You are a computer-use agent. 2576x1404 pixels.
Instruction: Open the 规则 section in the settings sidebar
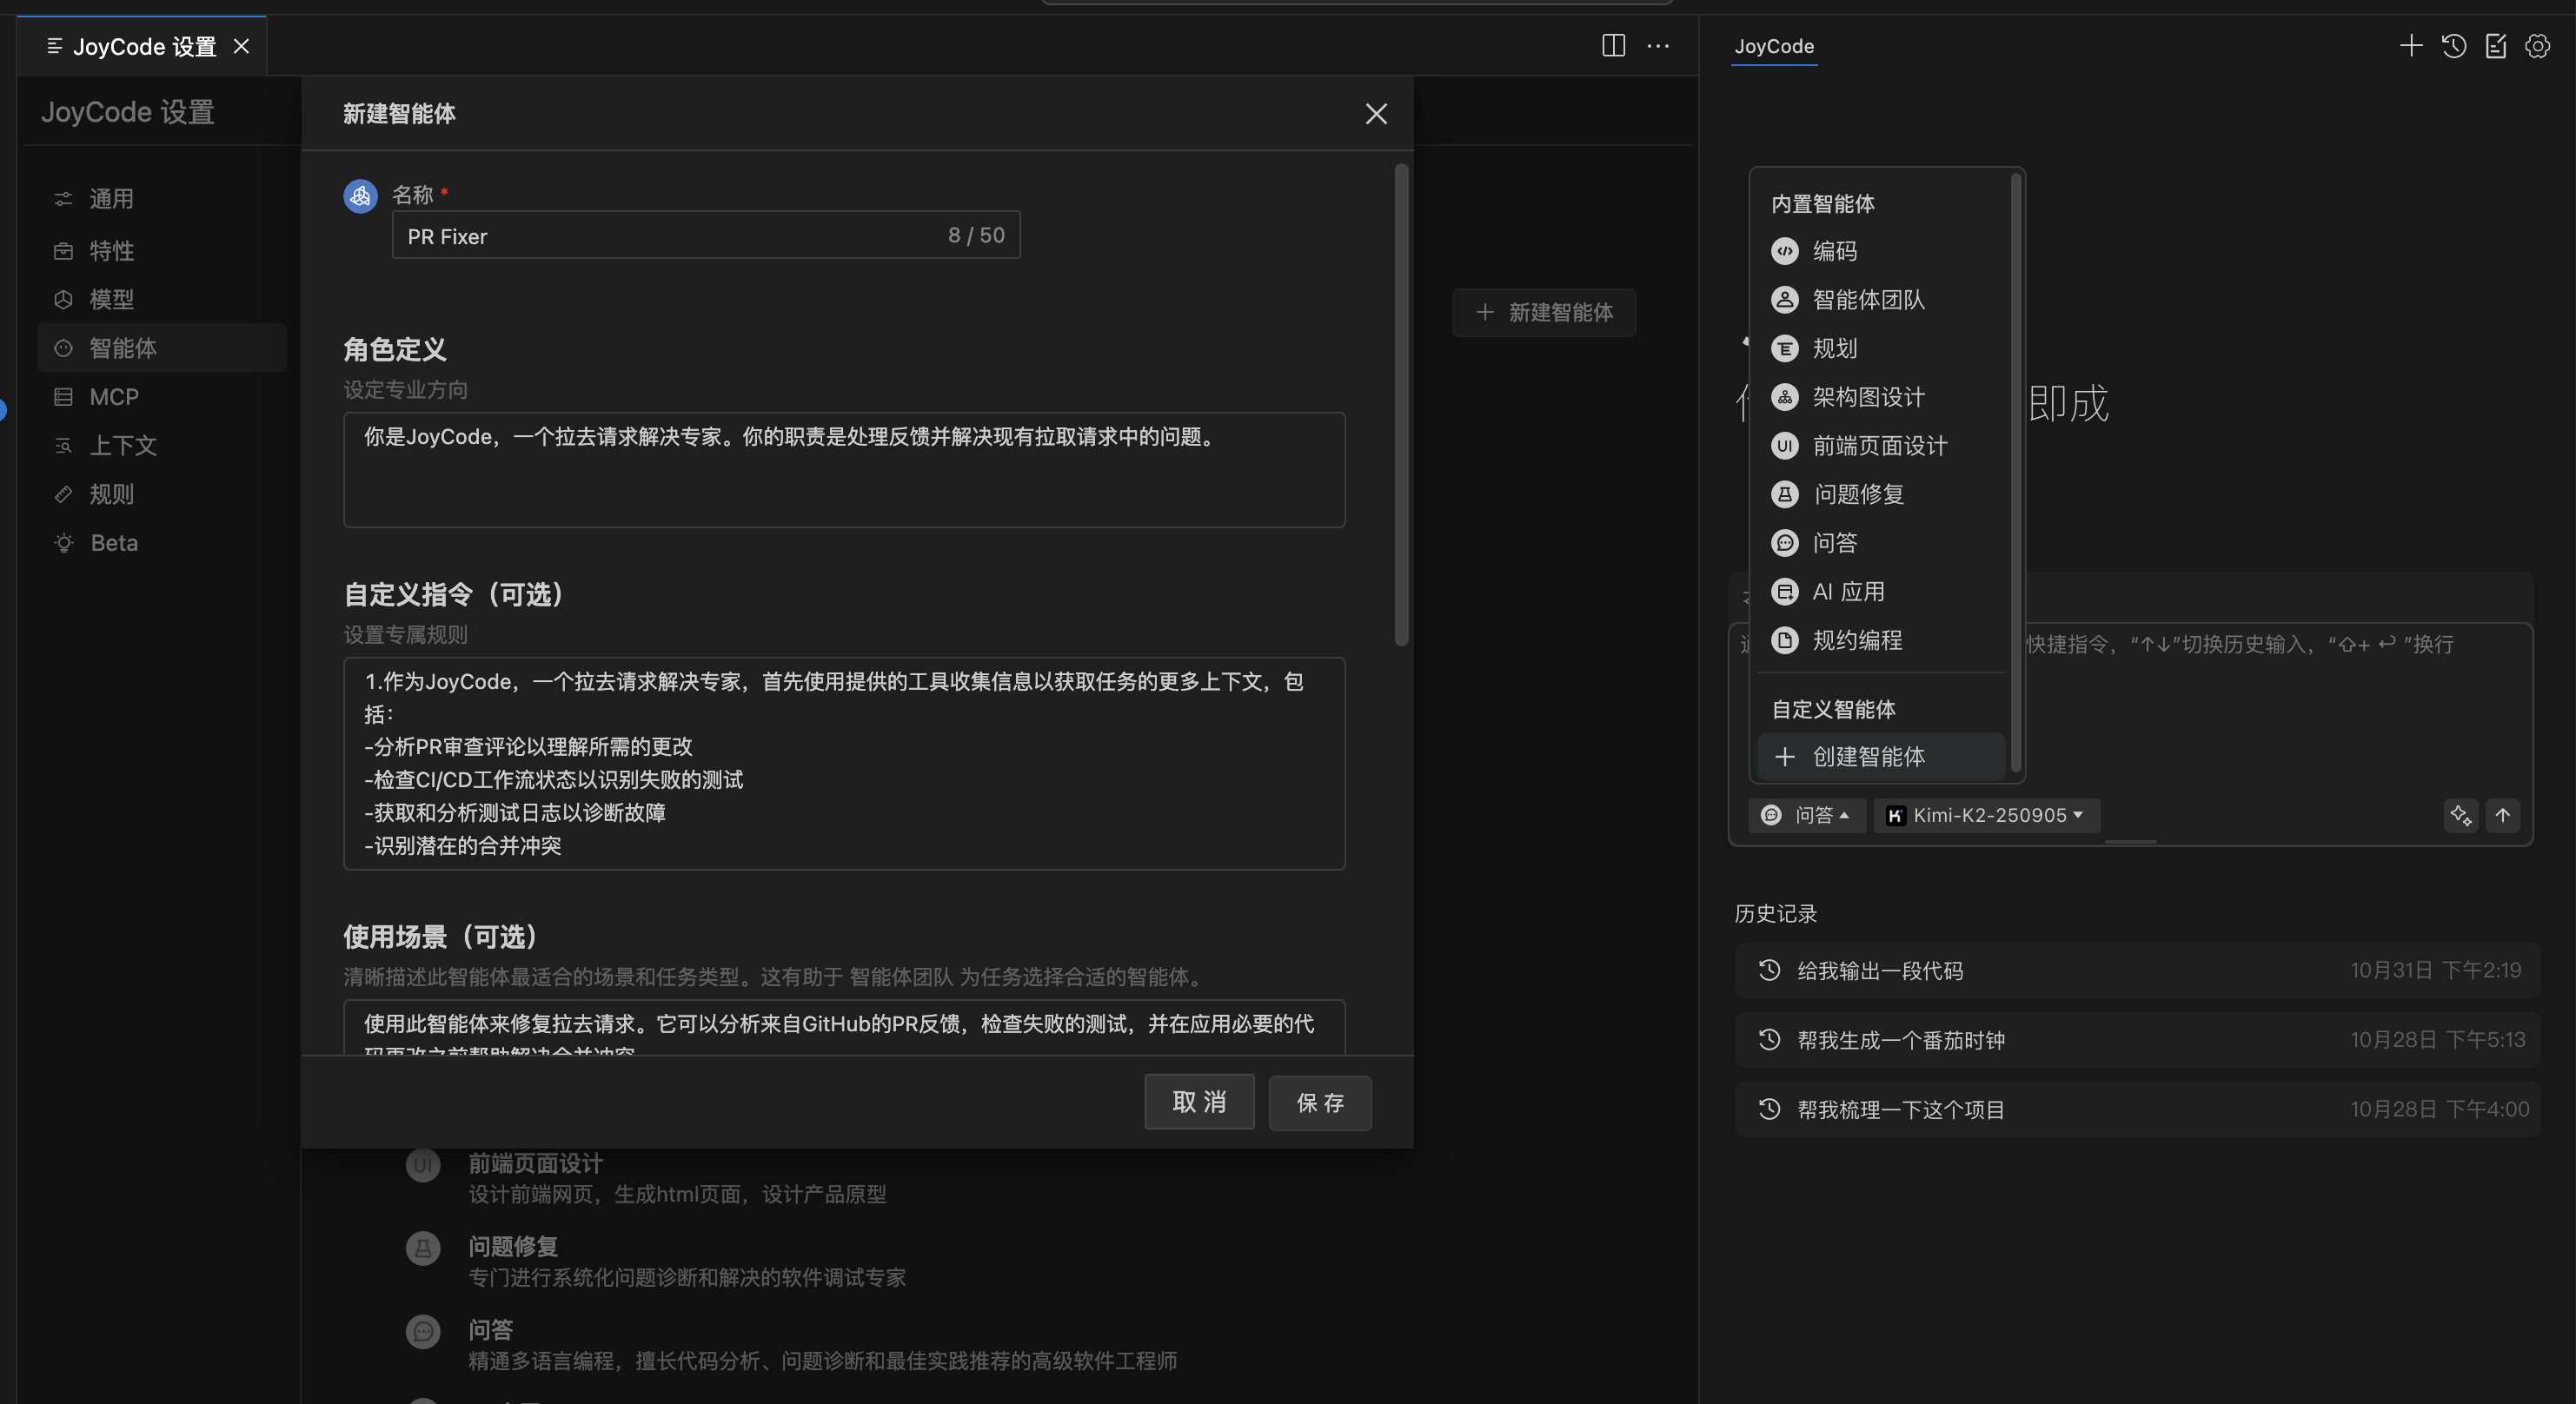click(x=111, y=494)
